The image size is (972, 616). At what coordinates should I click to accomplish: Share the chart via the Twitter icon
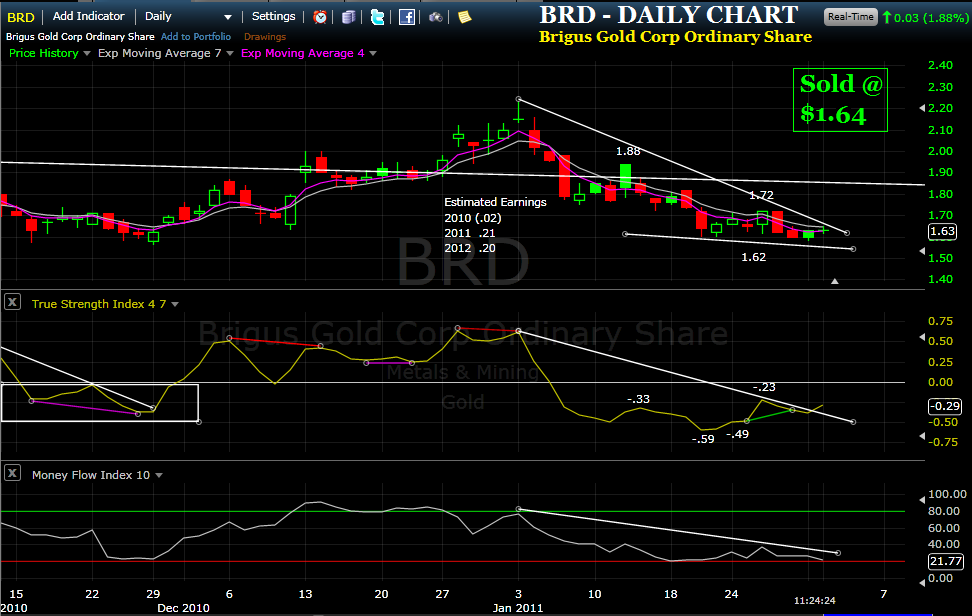point(377,17)
